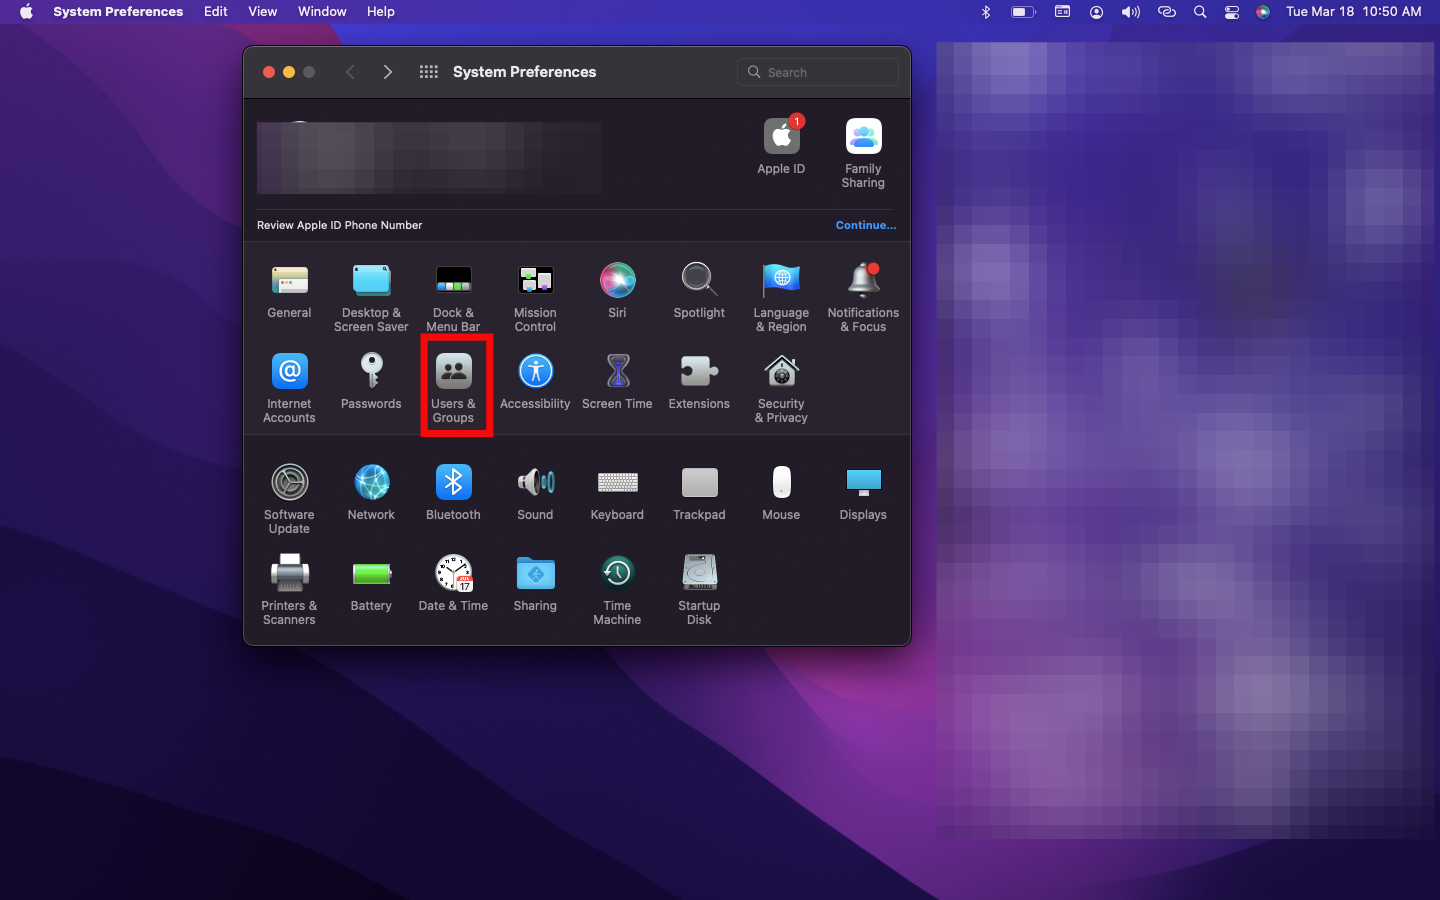Open Control Center from menu bar

[x=1232, y=12]
